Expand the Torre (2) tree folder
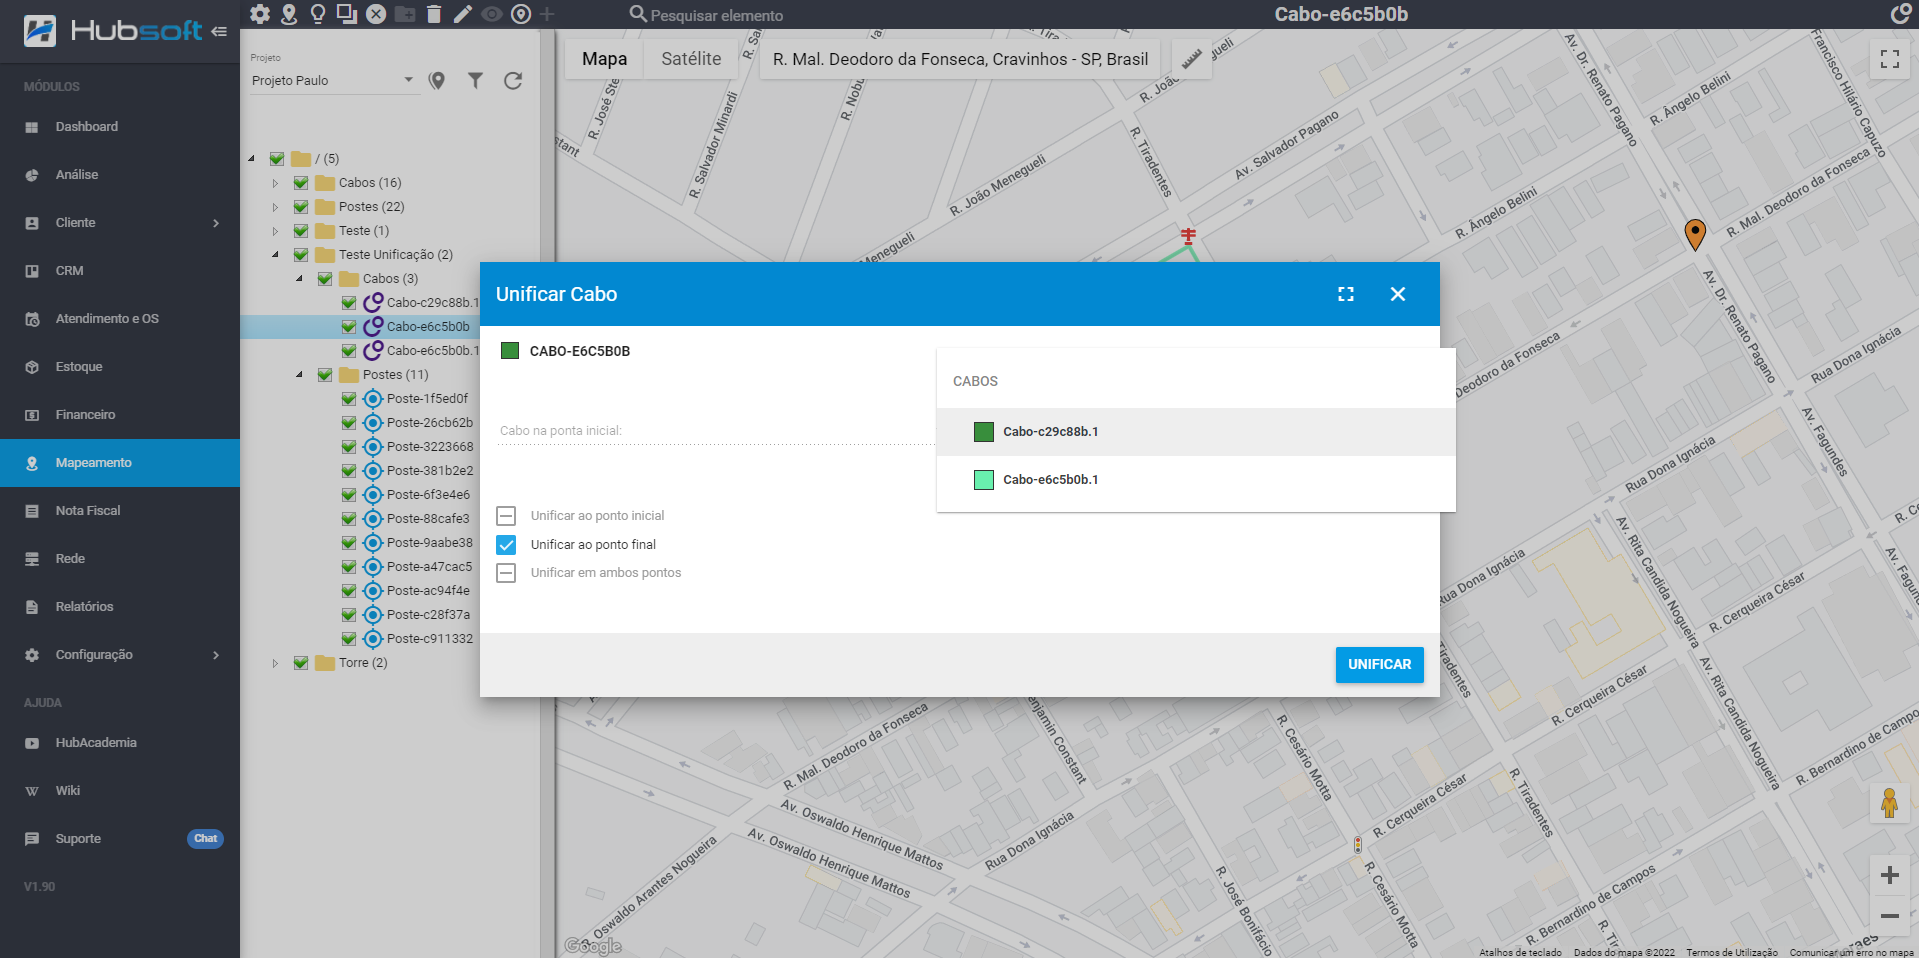The height and width of the screenshot is (958, 1919). coord(275,663)
